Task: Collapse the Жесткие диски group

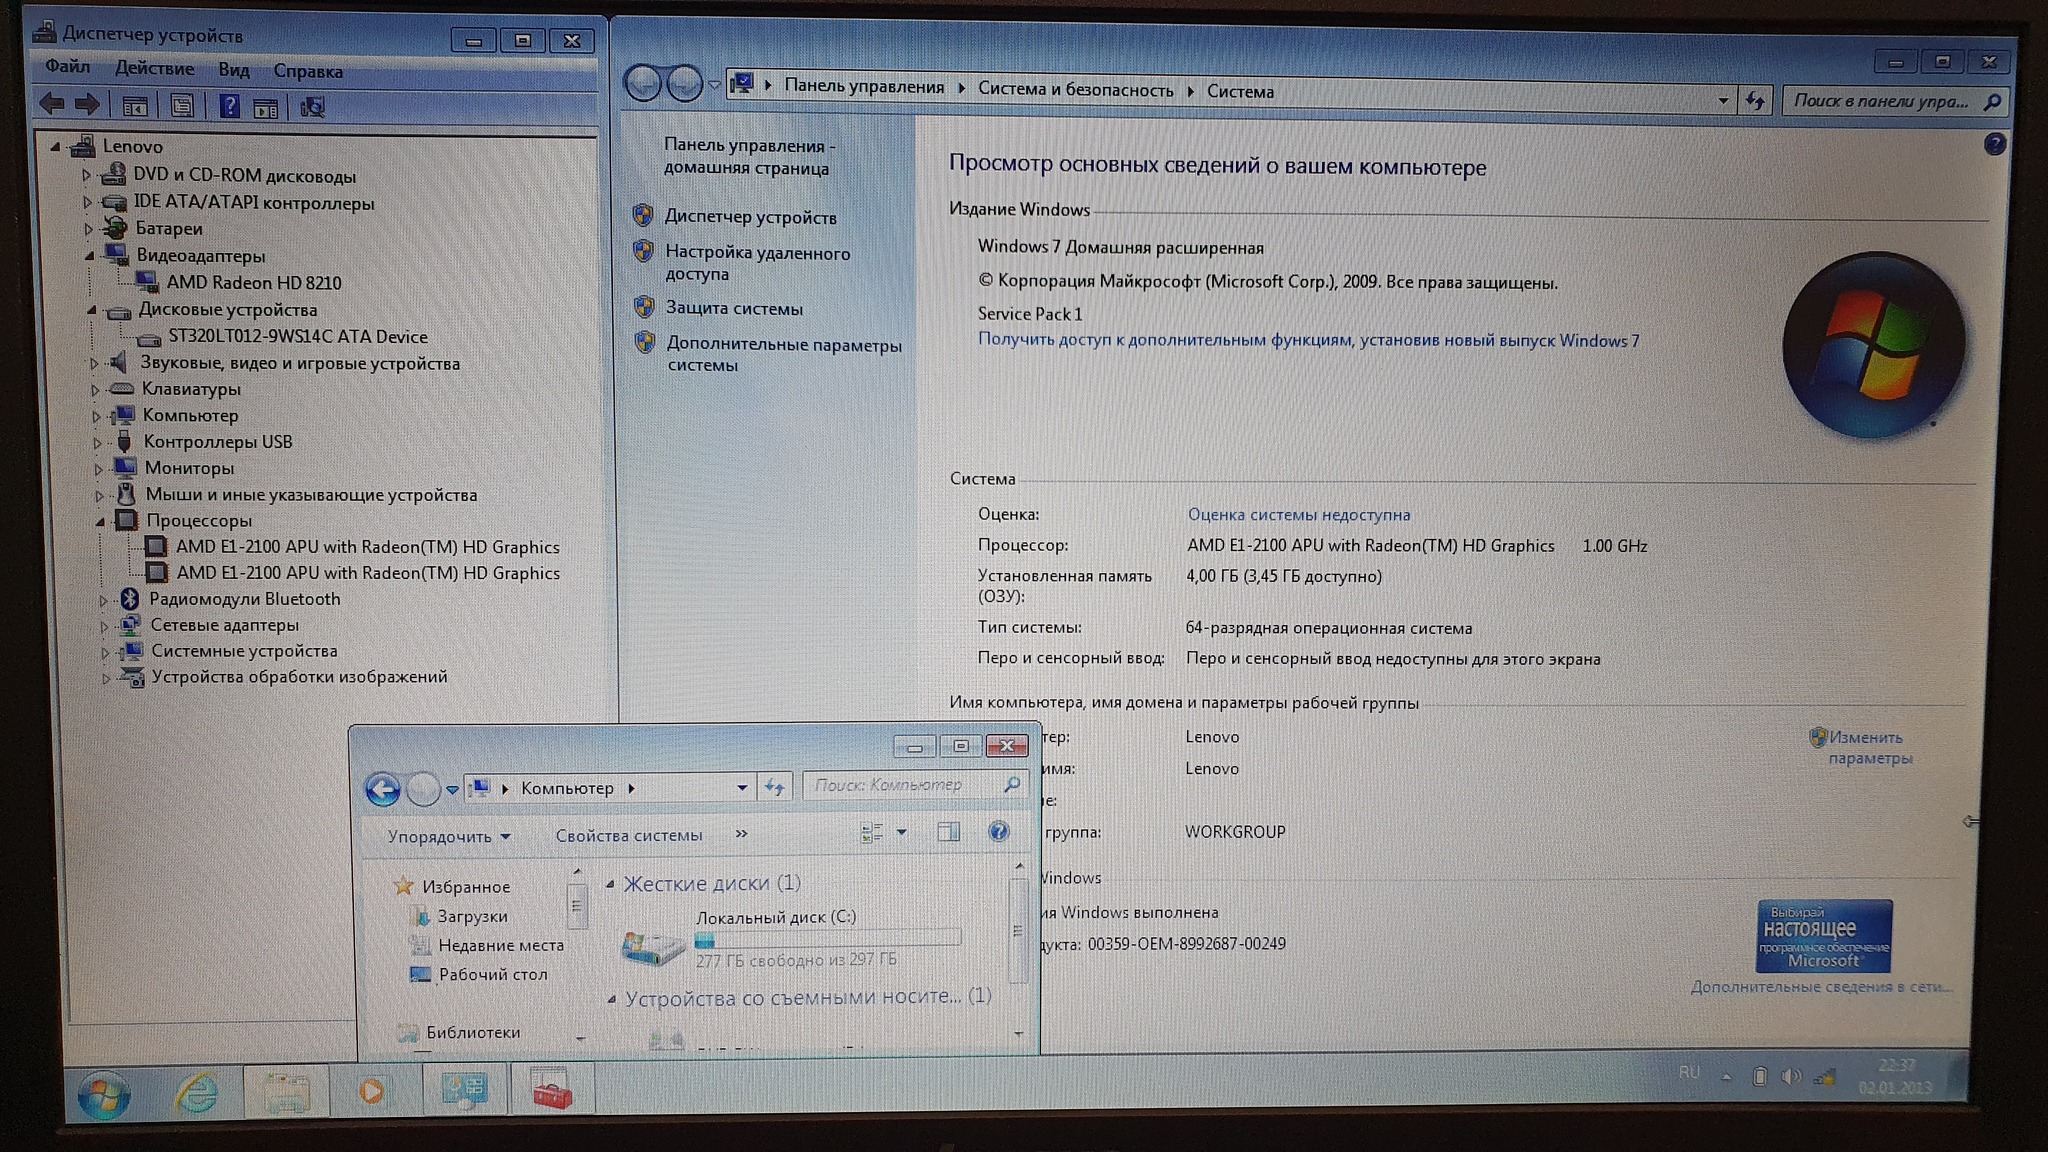Action: click(x=610, y=884)
